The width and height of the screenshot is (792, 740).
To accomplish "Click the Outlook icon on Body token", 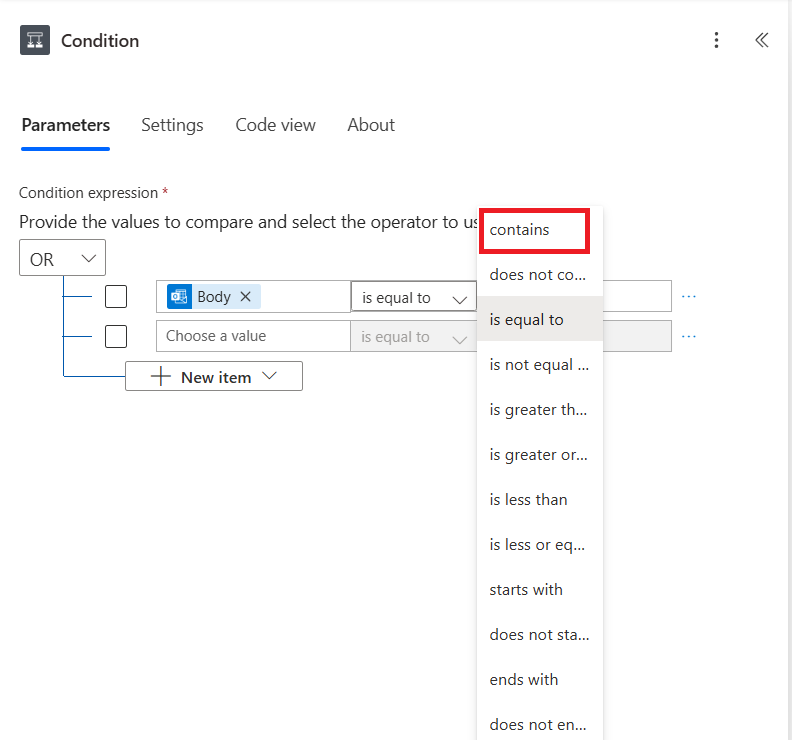I will tap(179, 297).
